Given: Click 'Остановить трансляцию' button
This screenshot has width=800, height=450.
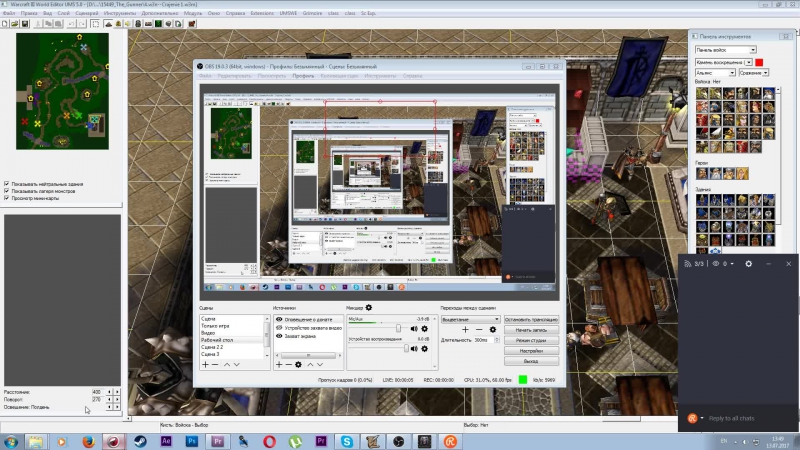Looking at the screenshot, I should click(x=531, y=319).
